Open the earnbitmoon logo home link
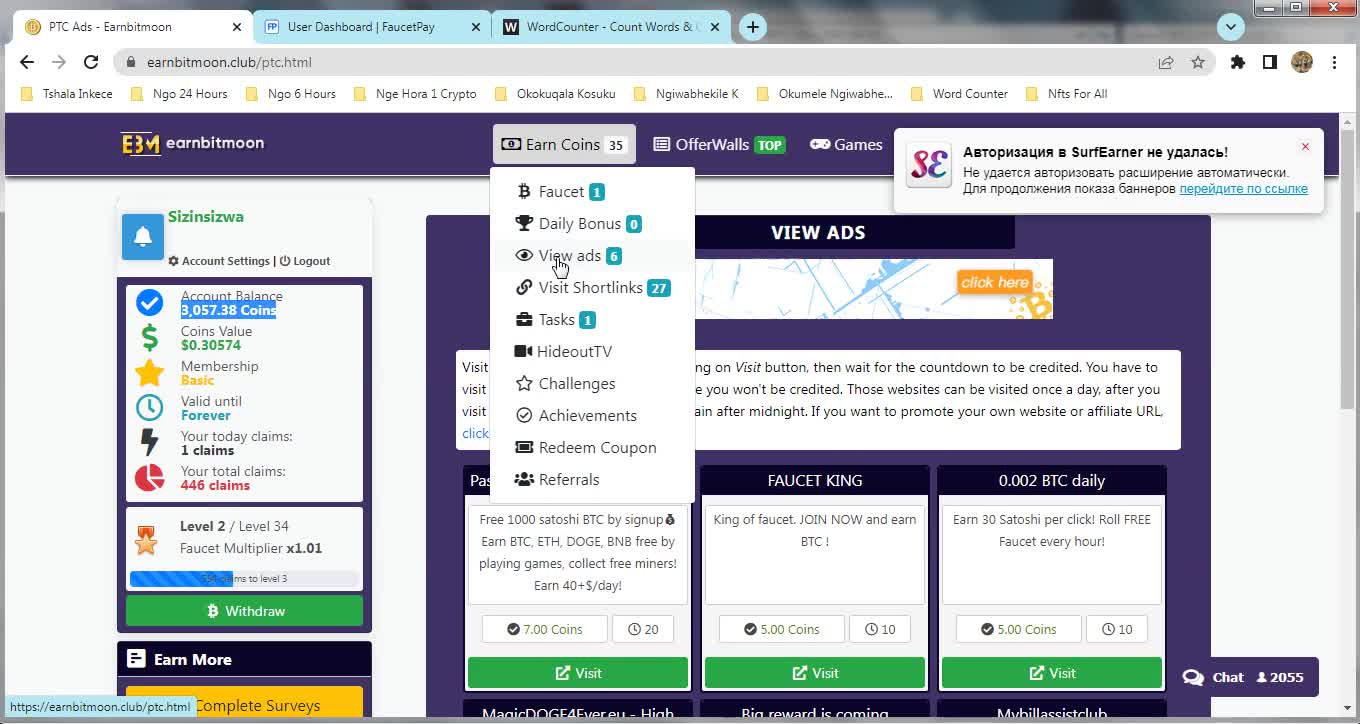 193,143
